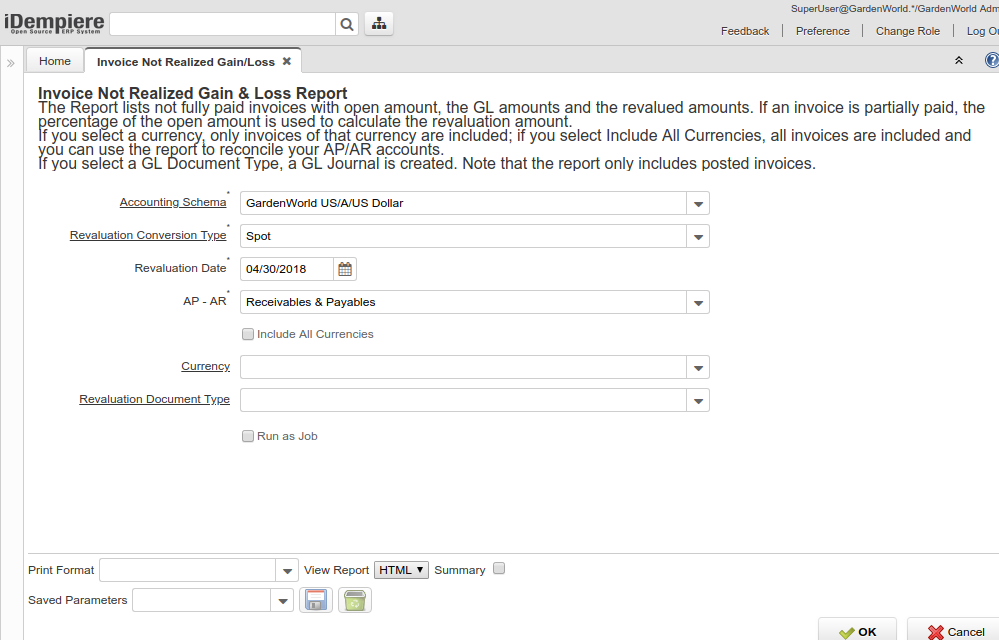Open the help icon at top right
The height and width of the screenshot is (640, 999).
991,61
